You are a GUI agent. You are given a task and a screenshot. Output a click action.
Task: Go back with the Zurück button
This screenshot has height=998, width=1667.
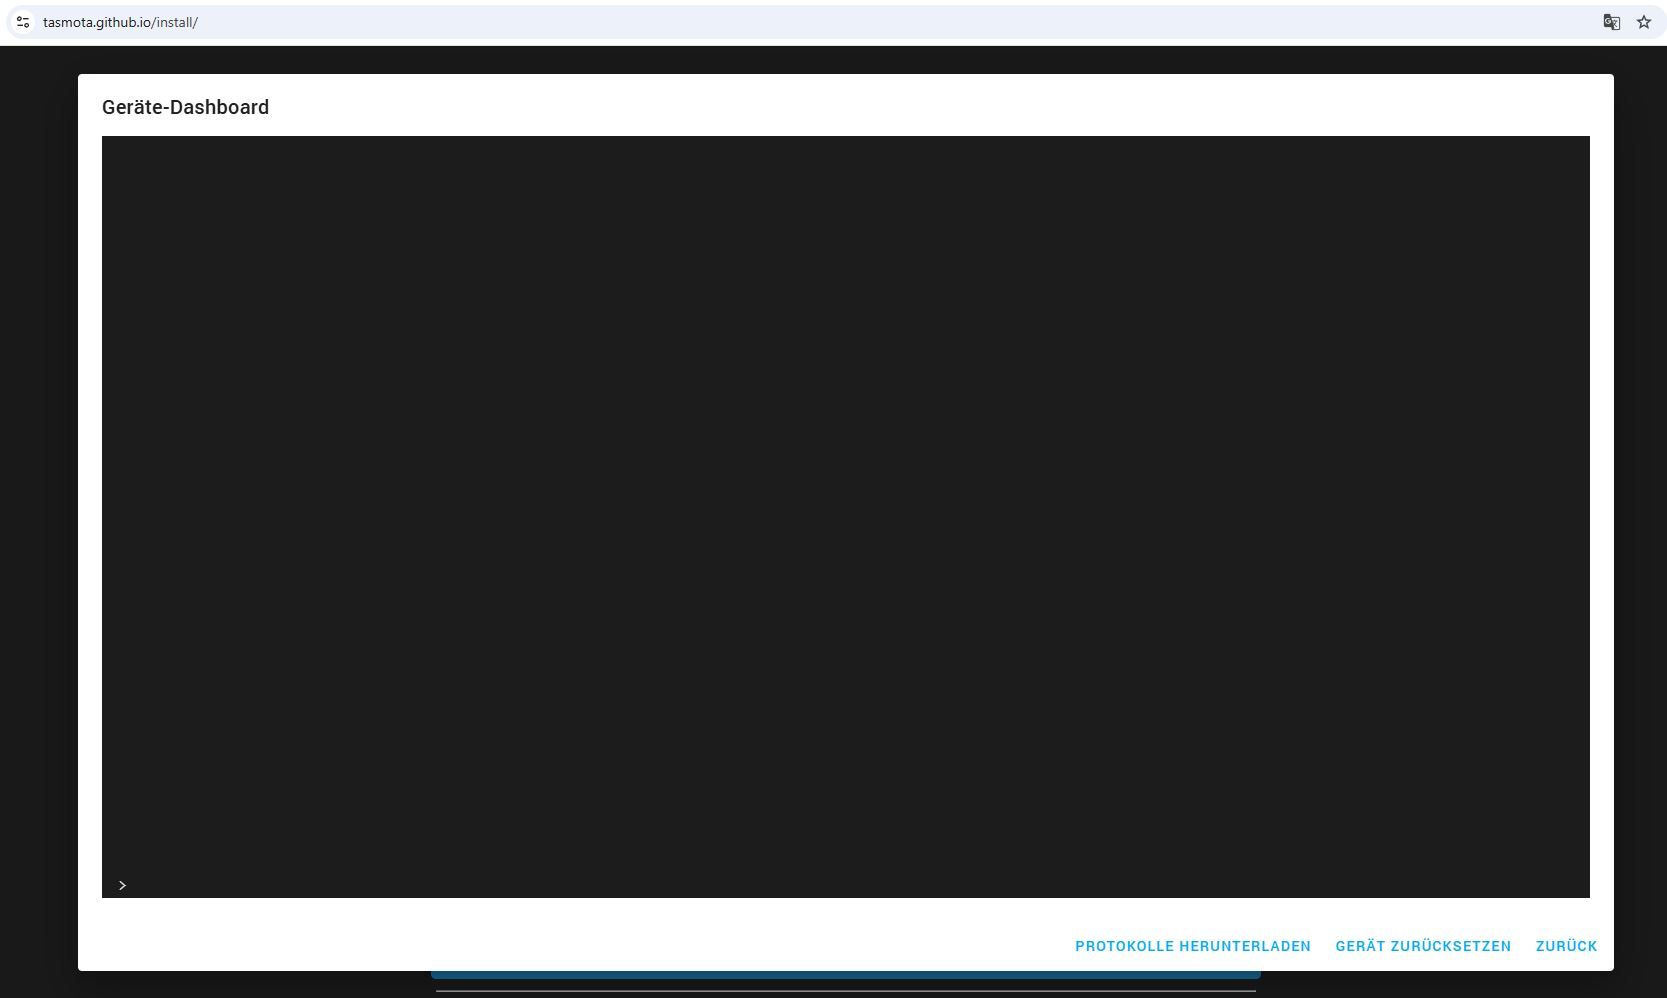1566,946
